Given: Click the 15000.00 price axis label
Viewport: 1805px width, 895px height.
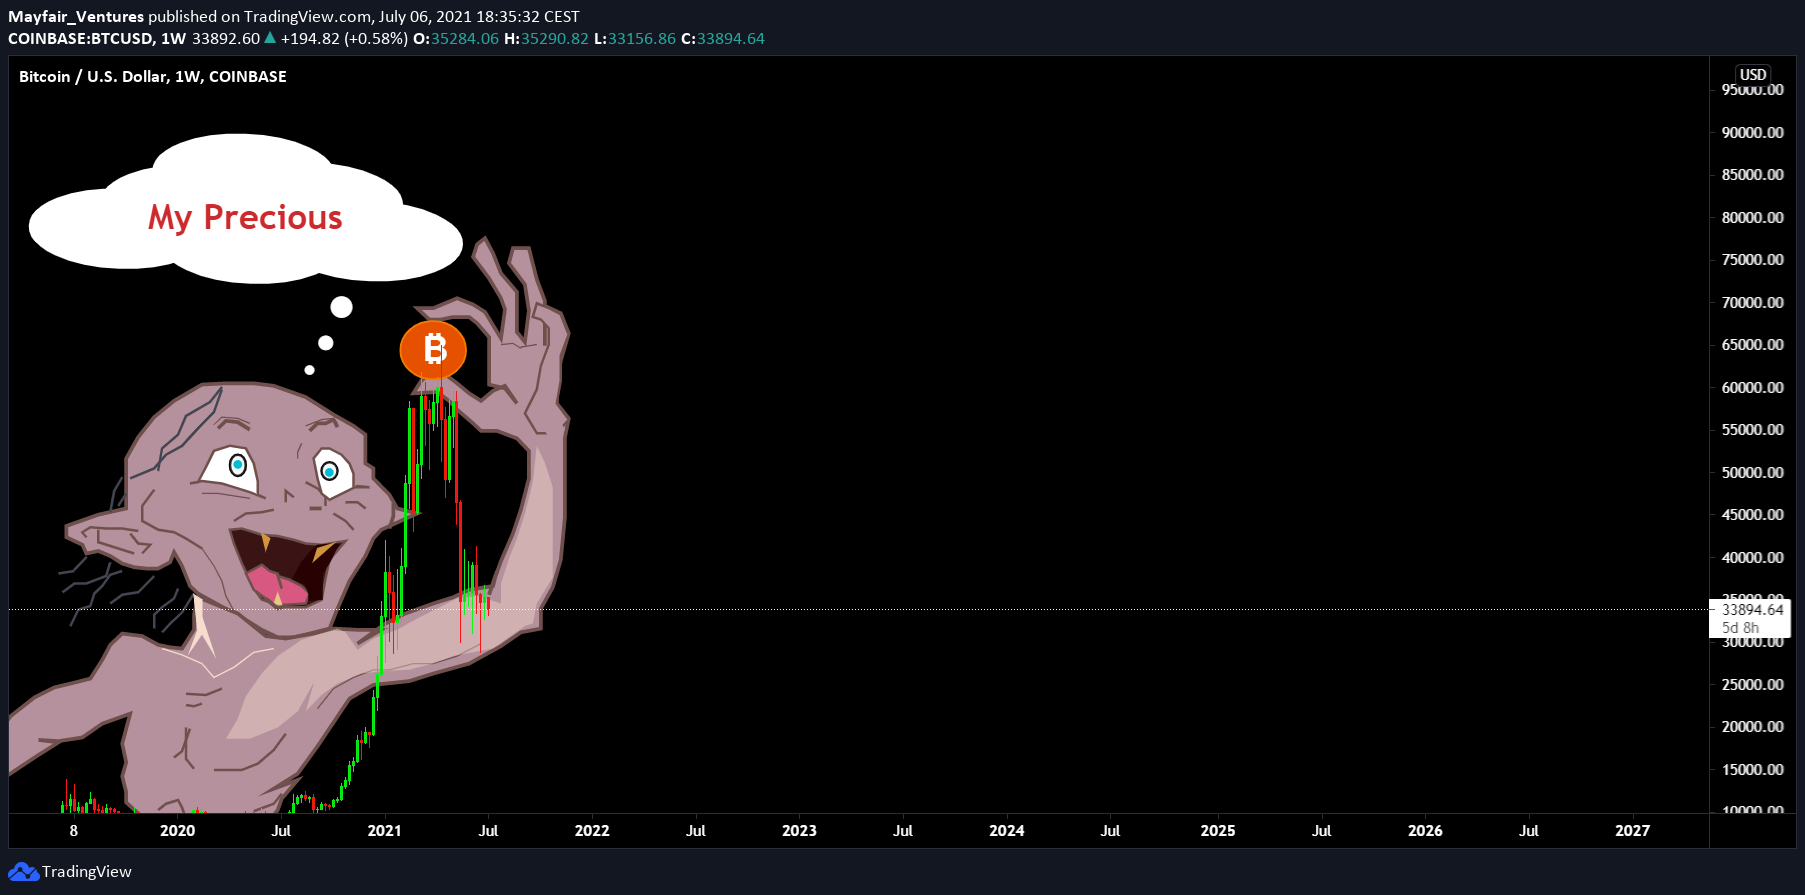Looking at the screenshot, I should 1752,769.
